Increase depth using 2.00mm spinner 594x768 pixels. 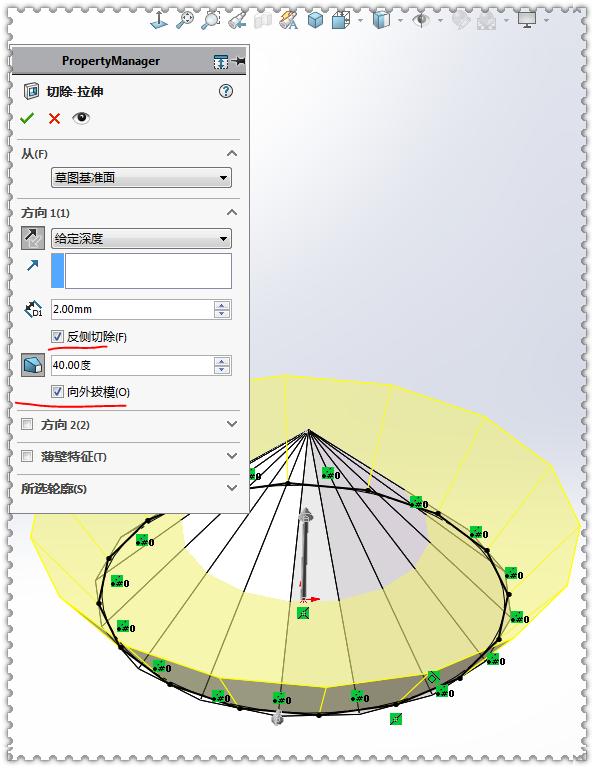click(x=222, y=305)
